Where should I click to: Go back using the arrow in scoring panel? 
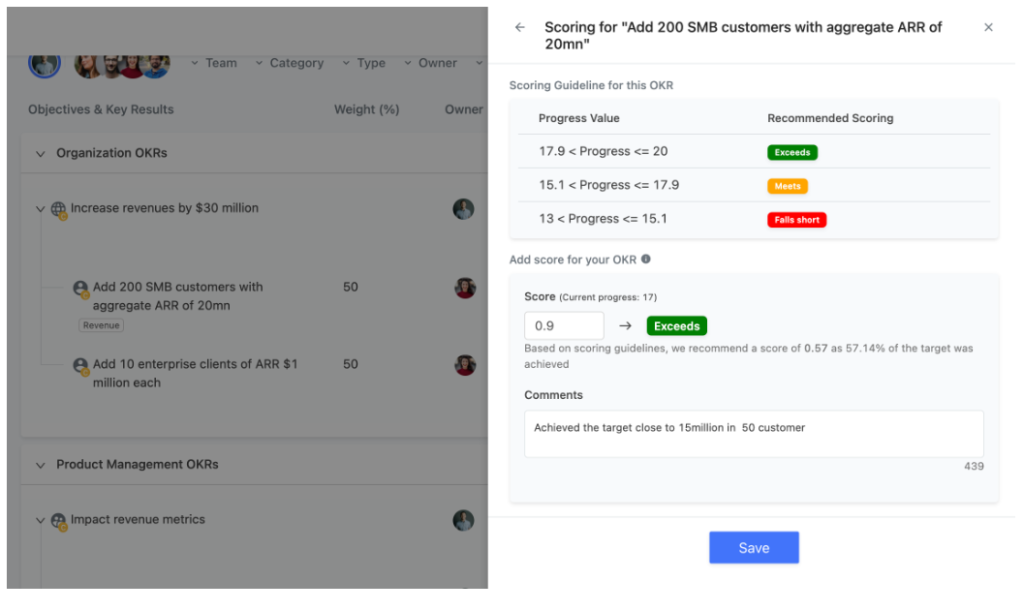click(520, 27)
